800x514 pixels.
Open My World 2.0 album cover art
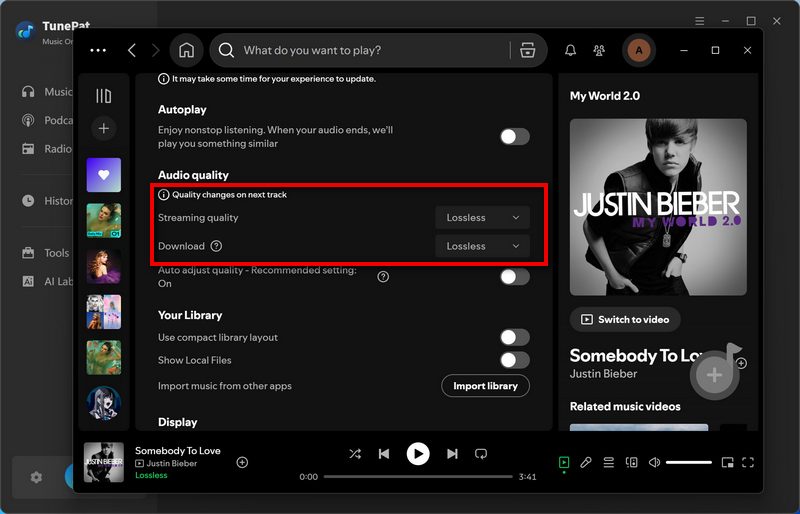(658, 207)
